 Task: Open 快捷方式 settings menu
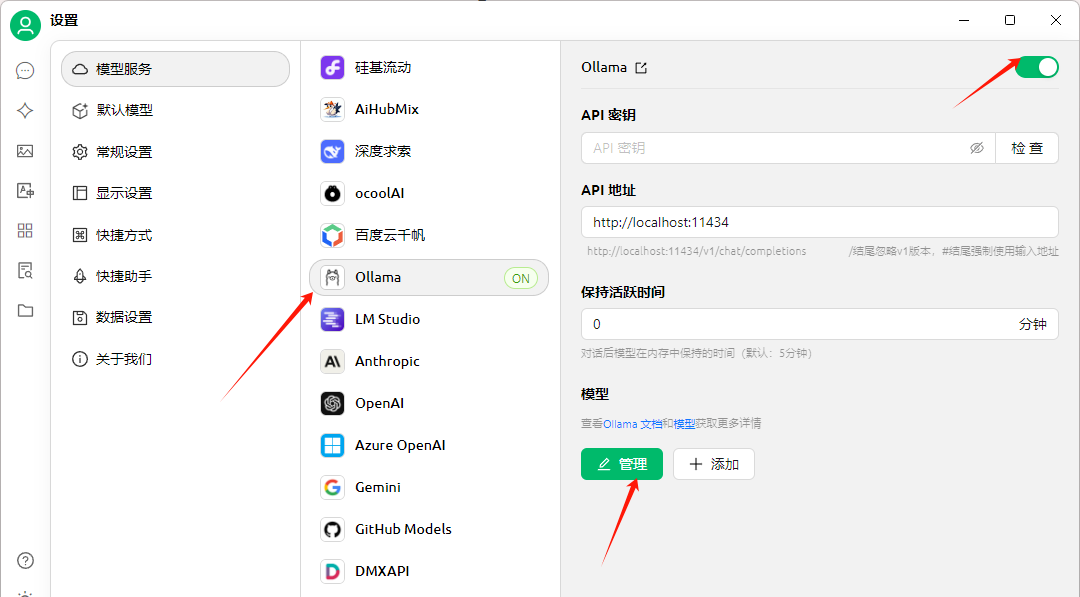pyautogui.click(x=176, y=235)
